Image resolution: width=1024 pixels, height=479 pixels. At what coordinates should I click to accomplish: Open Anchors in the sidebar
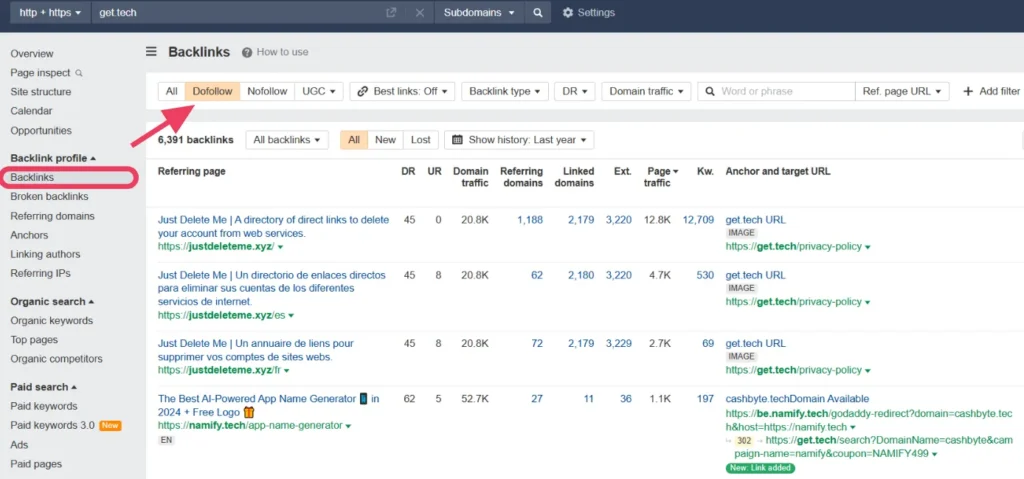(x=29, y=235)
